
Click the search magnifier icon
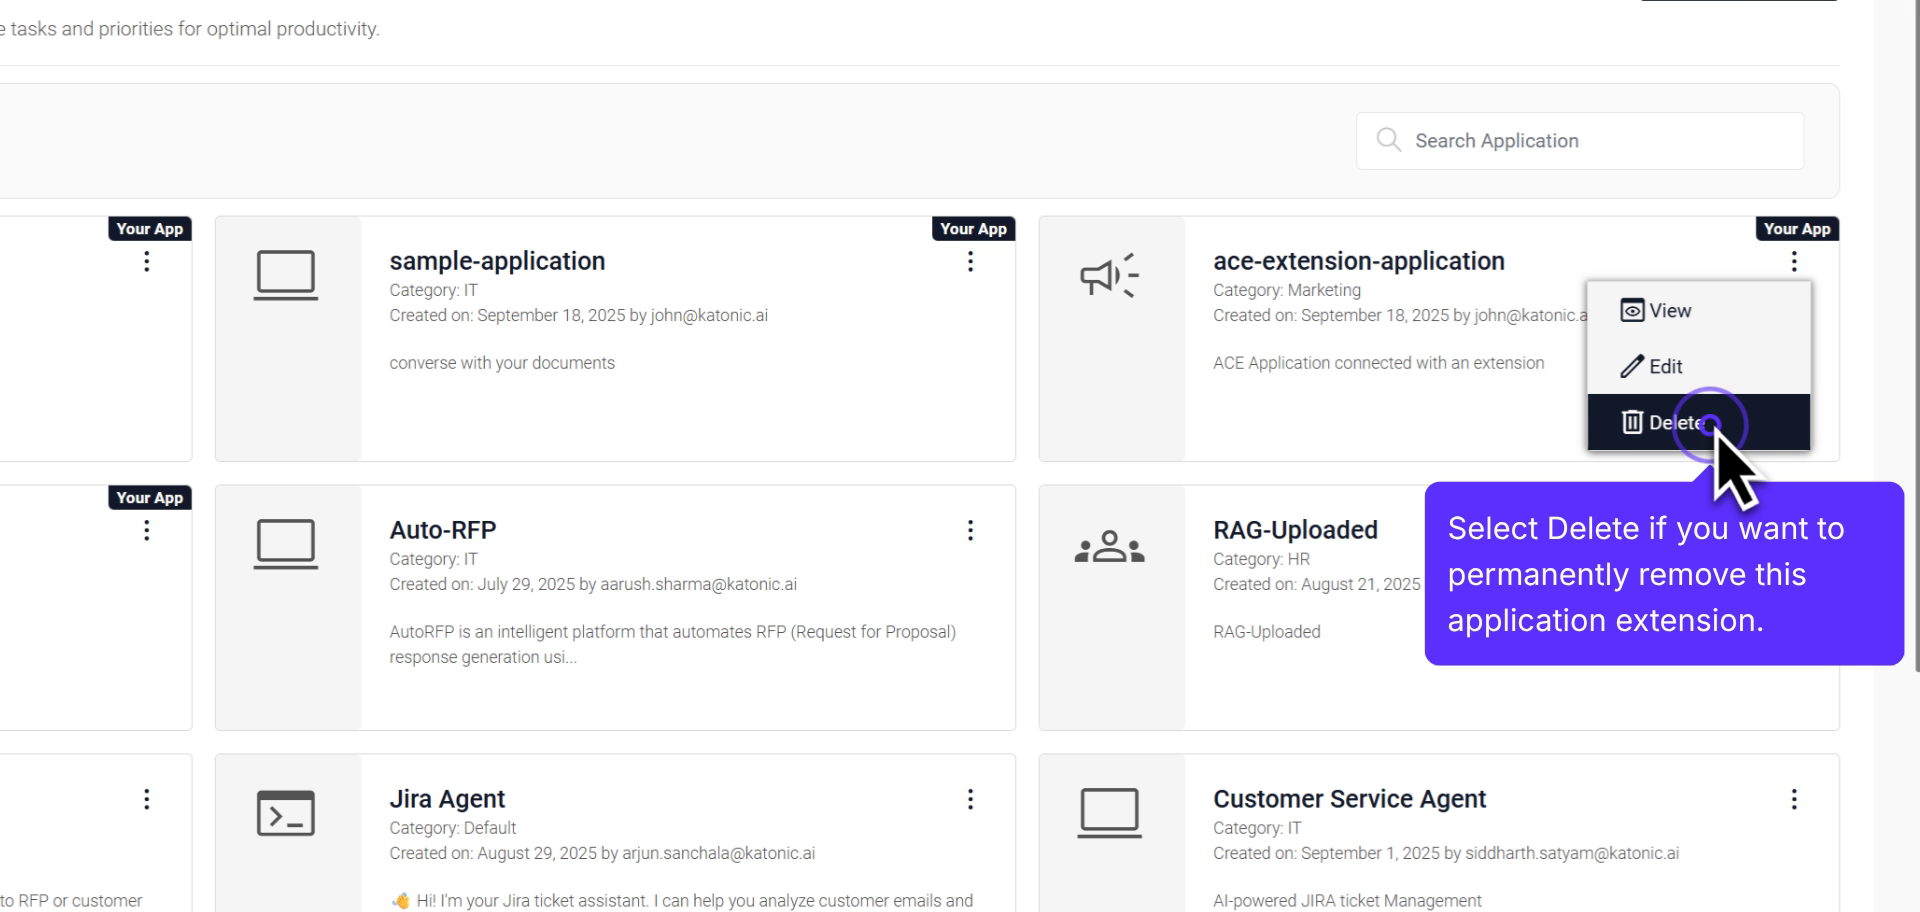[x=1389, y=140]
